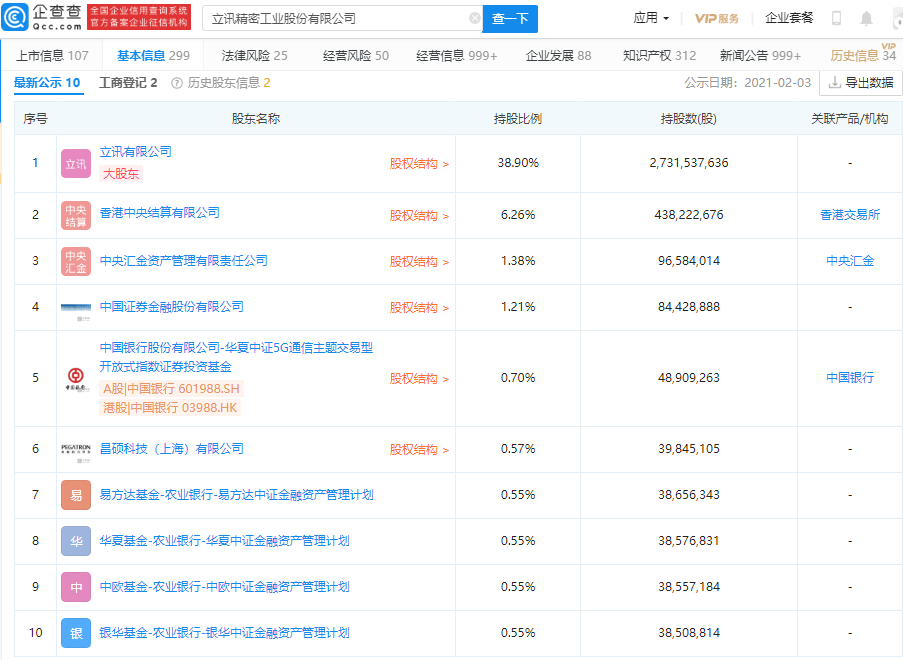The height and width of the screenshot is (660, 903).
Task: Switch to the 上市信息 tab
Action: pyautogui.click(x=52, y=56)
